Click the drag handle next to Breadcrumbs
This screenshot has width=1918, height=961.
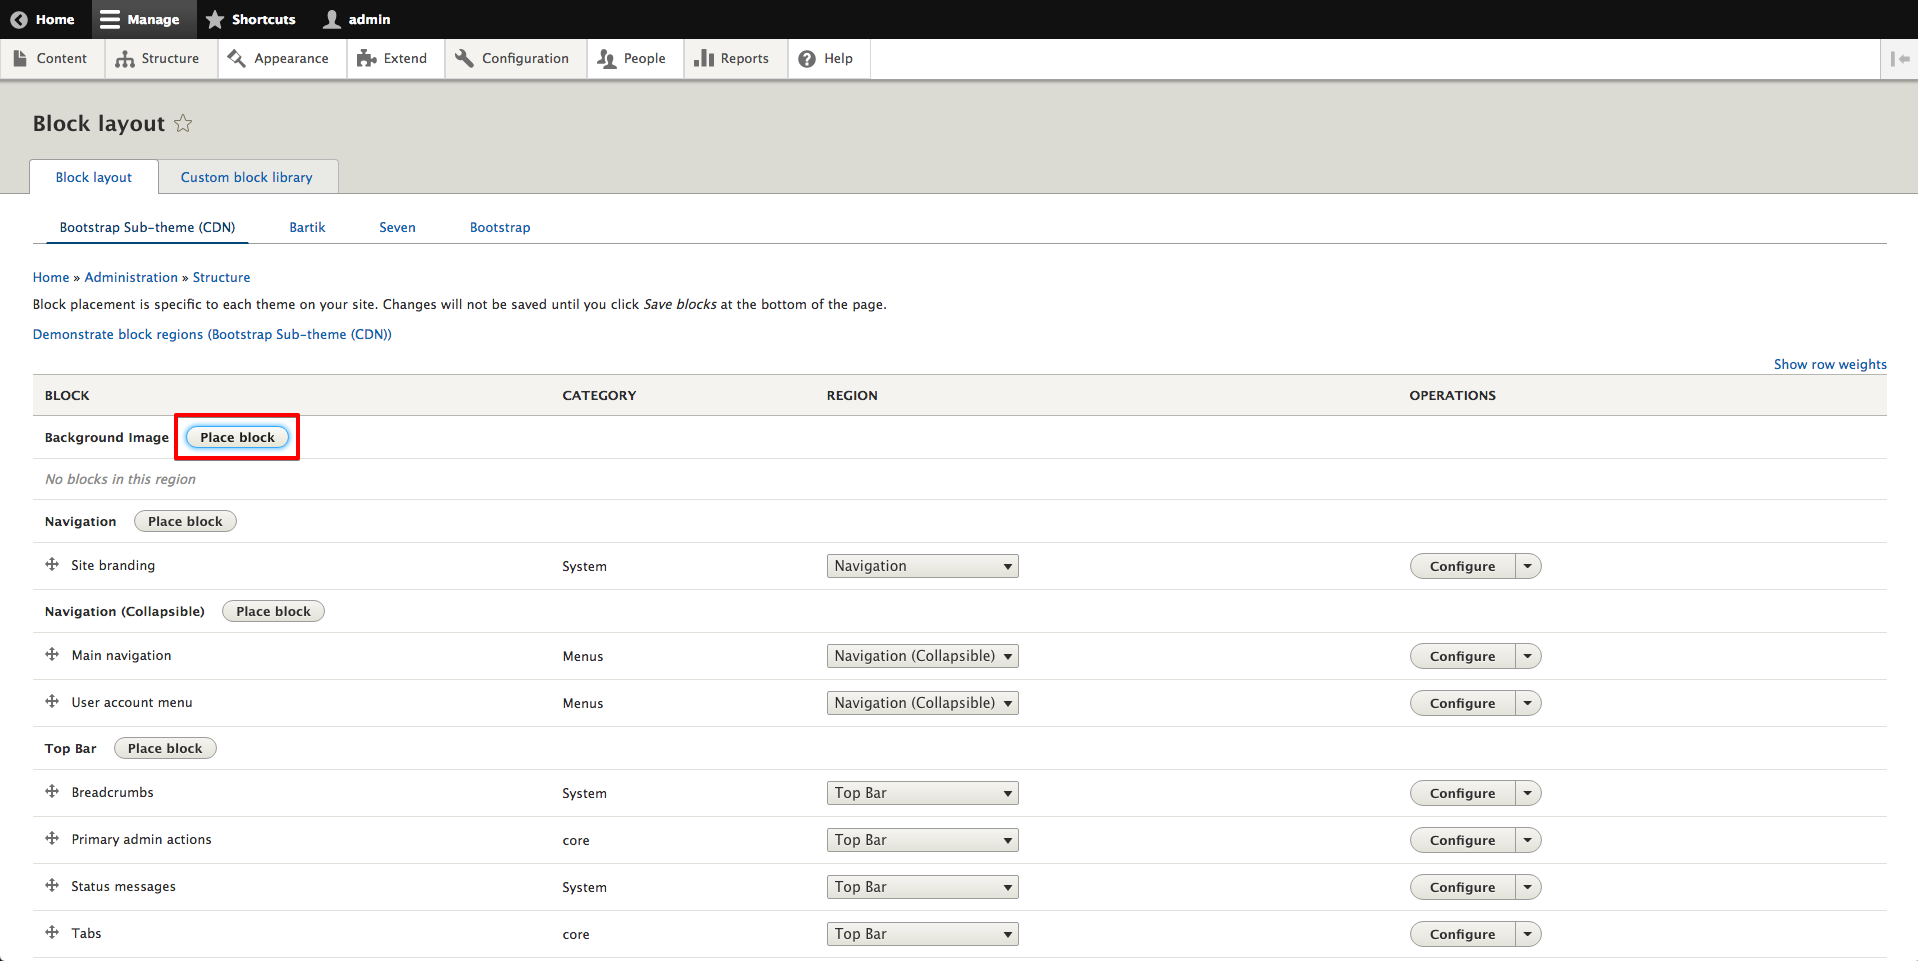point(52,792)
